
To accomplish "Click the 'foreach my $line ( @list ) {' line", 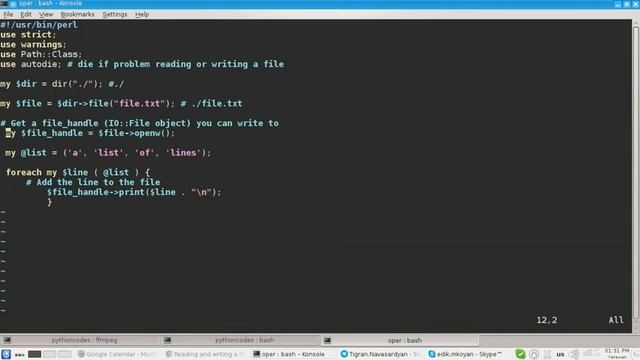I will (78, 172).
